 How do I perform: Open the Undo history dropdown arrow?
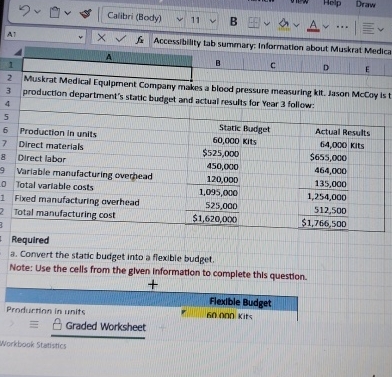click(38, 13)
